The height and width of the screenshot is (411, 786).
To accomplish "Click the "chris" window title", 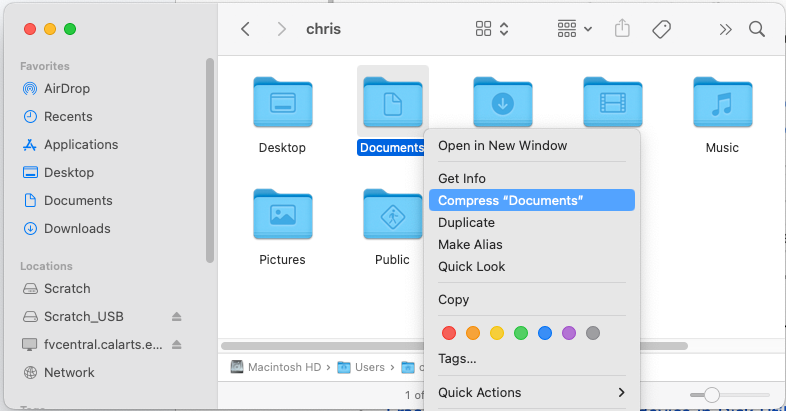I will 323,29.
